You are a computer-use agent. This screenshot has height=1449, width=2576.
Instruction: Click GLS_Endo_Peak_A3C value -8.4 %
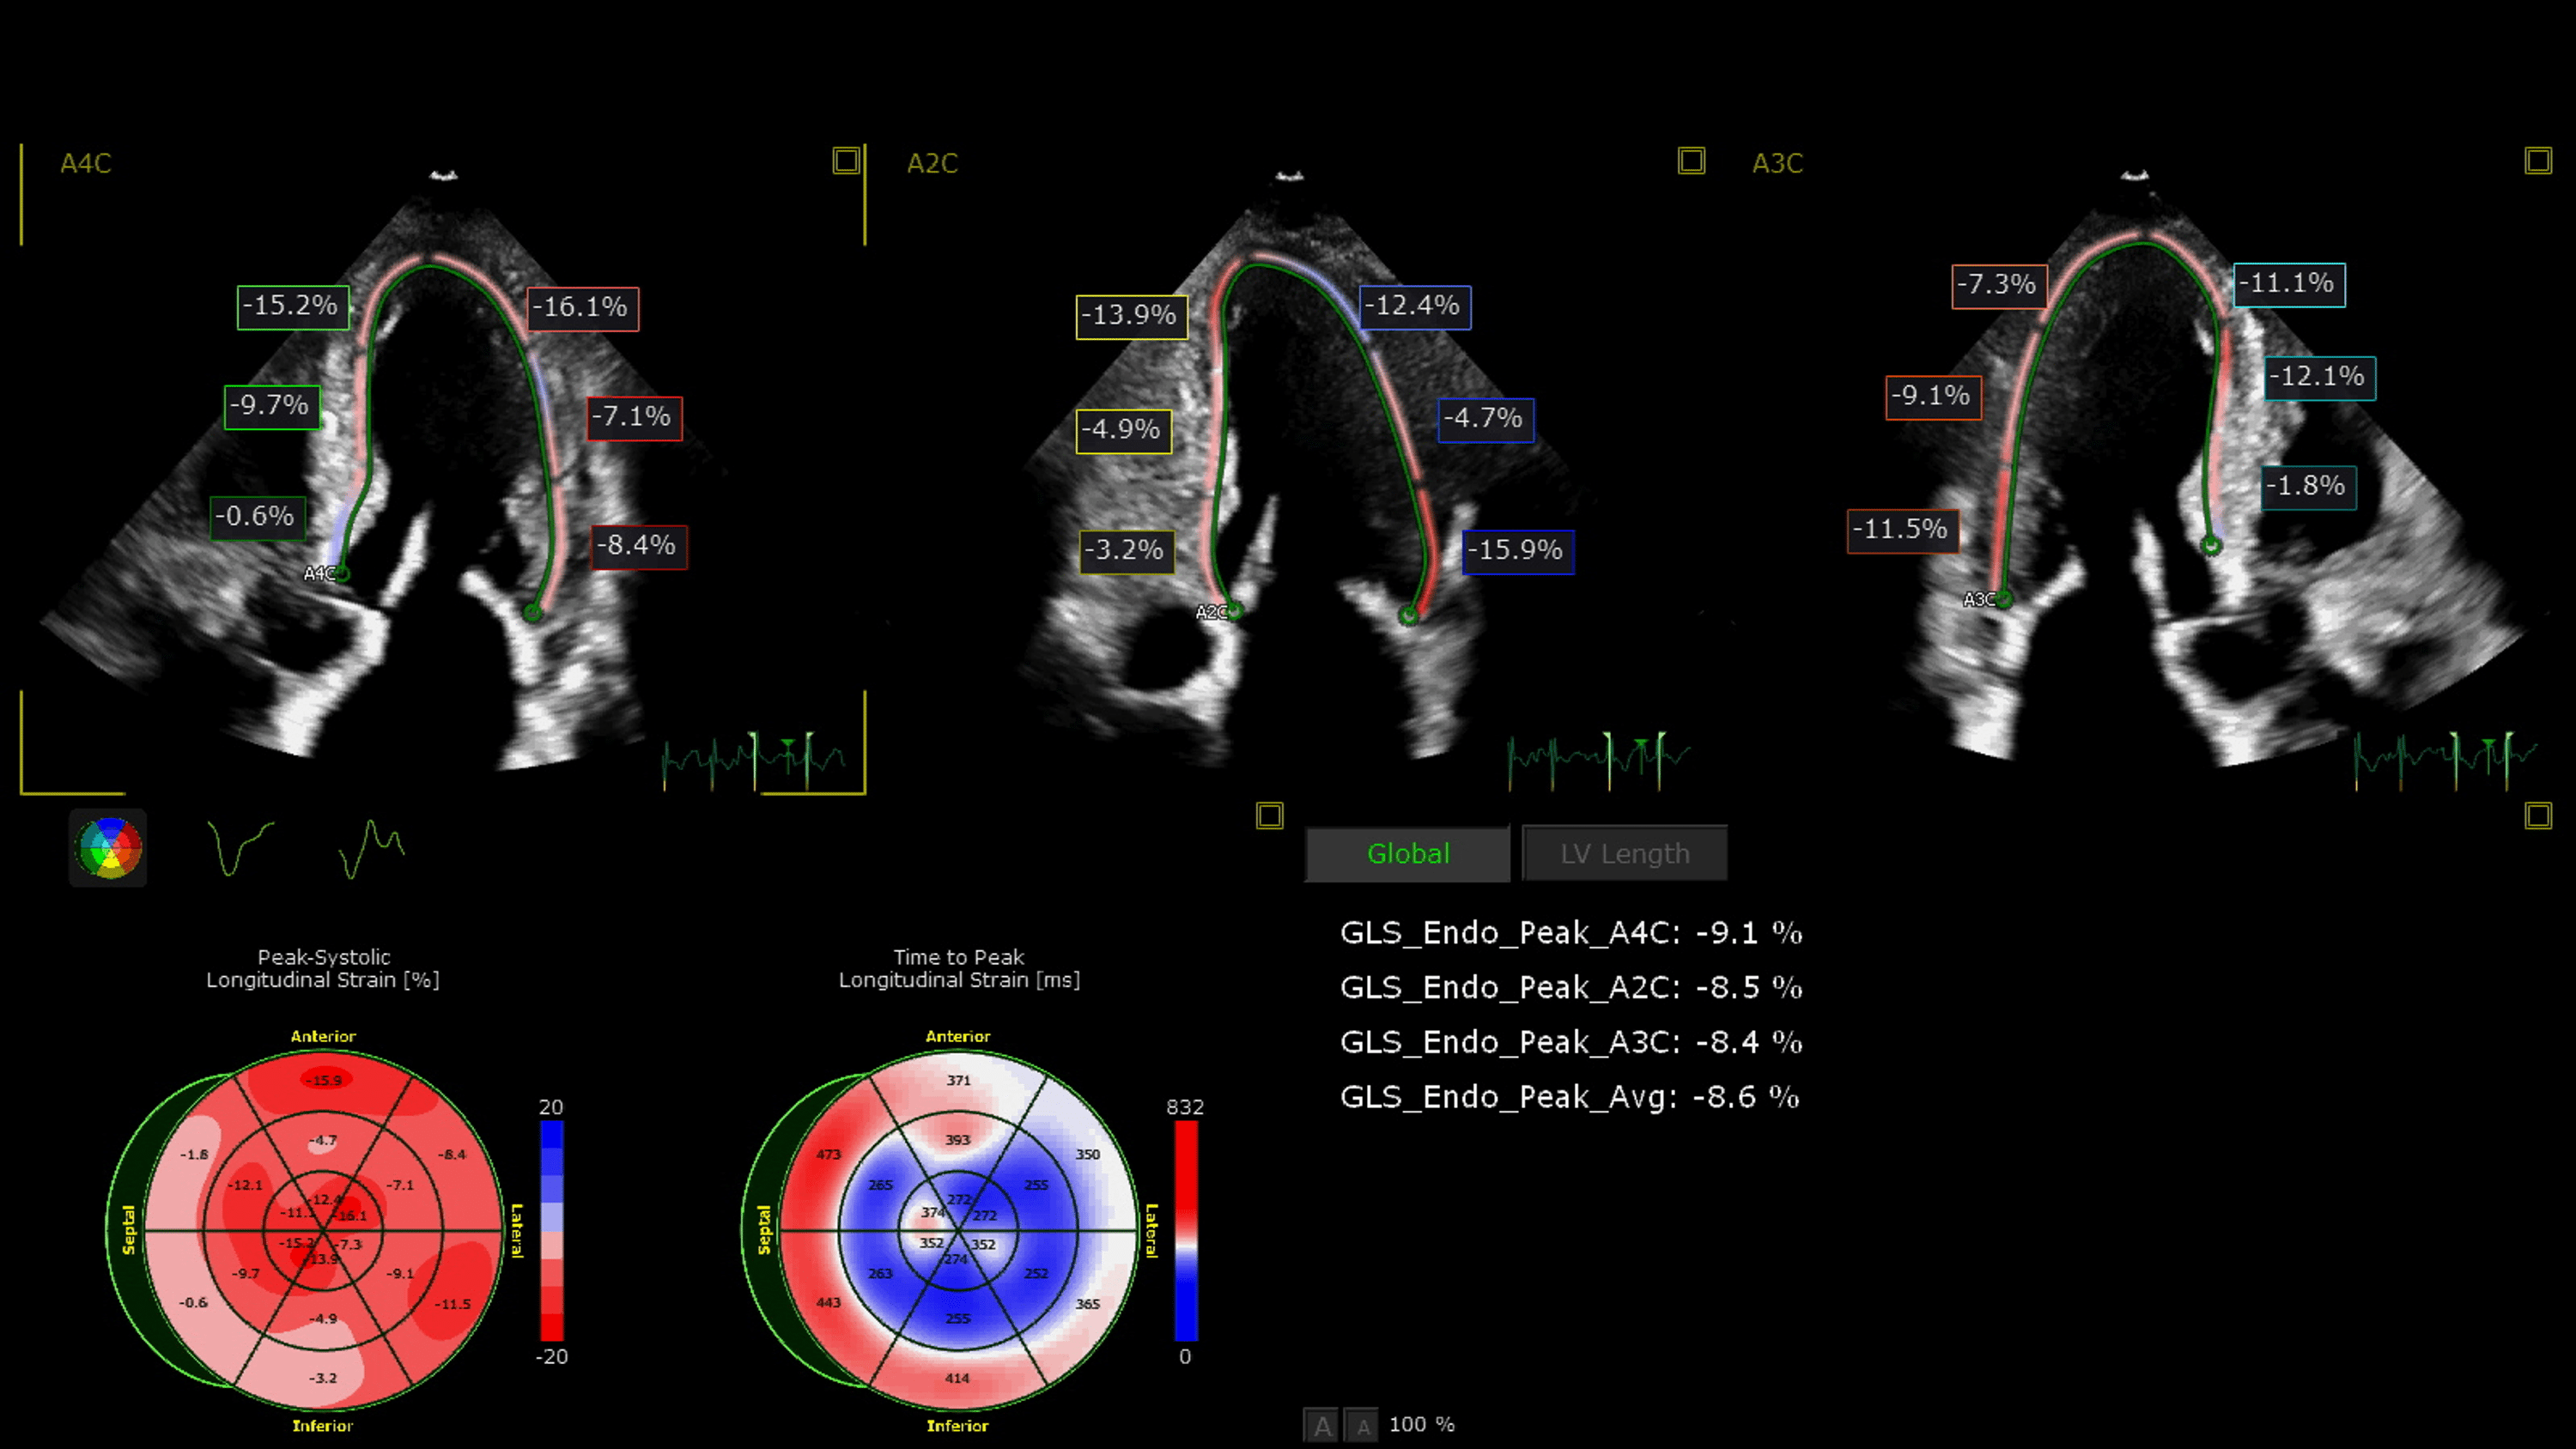(x=1750, y=1043)
